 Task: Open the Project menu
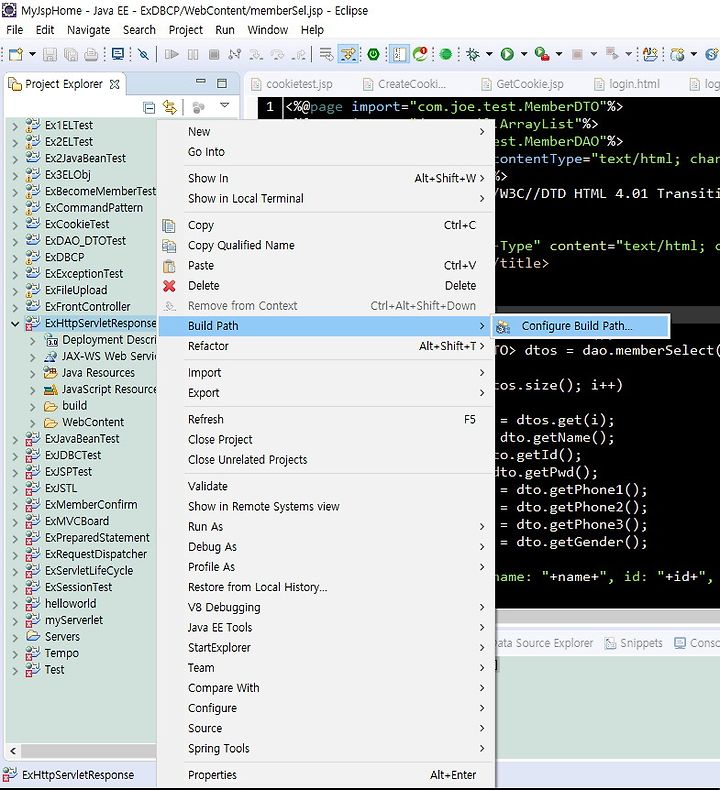coord(185,30)
